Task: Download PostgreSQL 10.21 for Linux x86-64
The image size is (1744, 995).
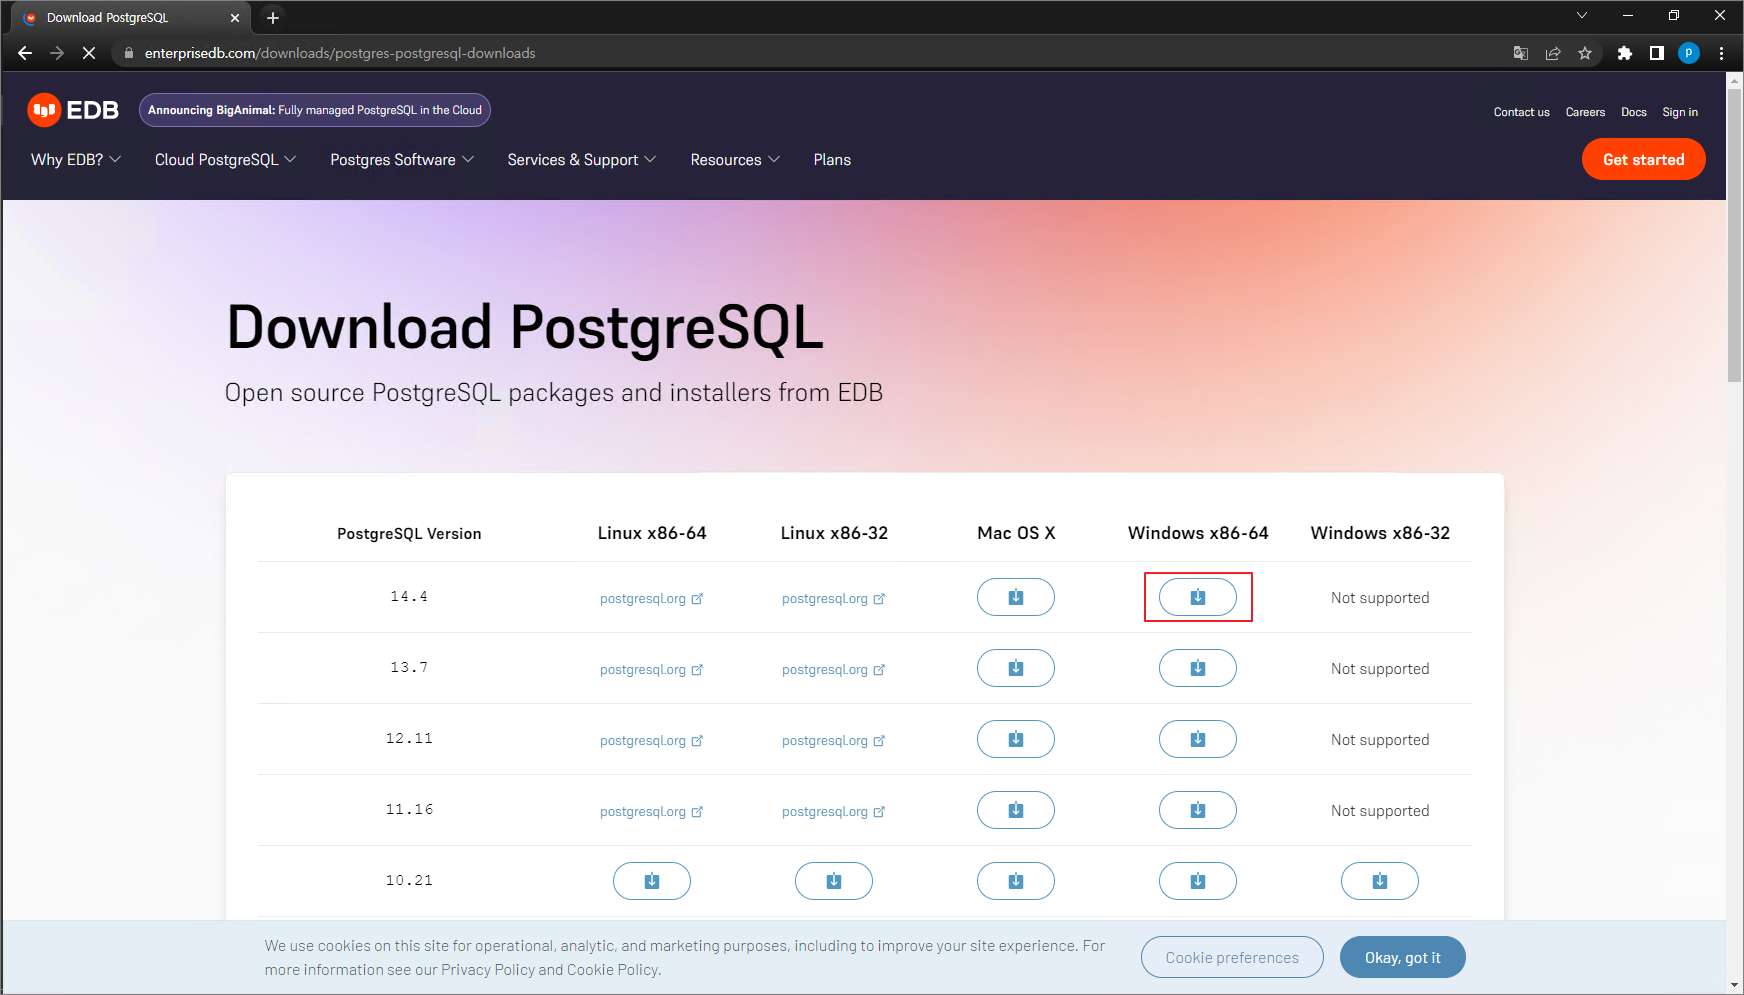Action: (651, 881)
